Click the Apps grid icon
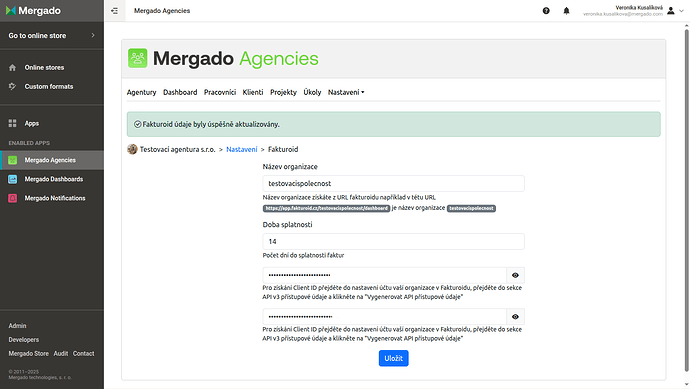Viewport: 690px width, 389px height. point(12,123)
